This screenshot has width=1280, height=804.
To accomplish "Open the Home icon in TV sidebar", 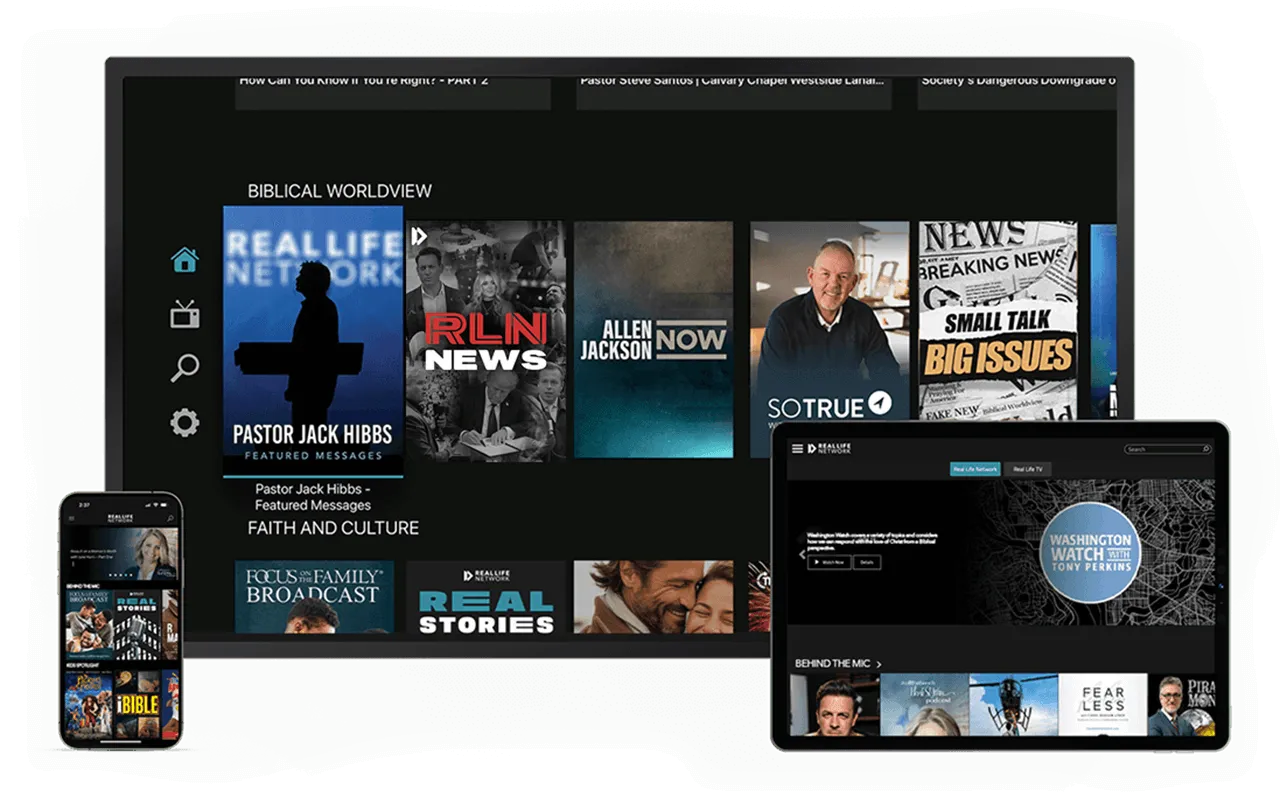I will click(185, 260).
